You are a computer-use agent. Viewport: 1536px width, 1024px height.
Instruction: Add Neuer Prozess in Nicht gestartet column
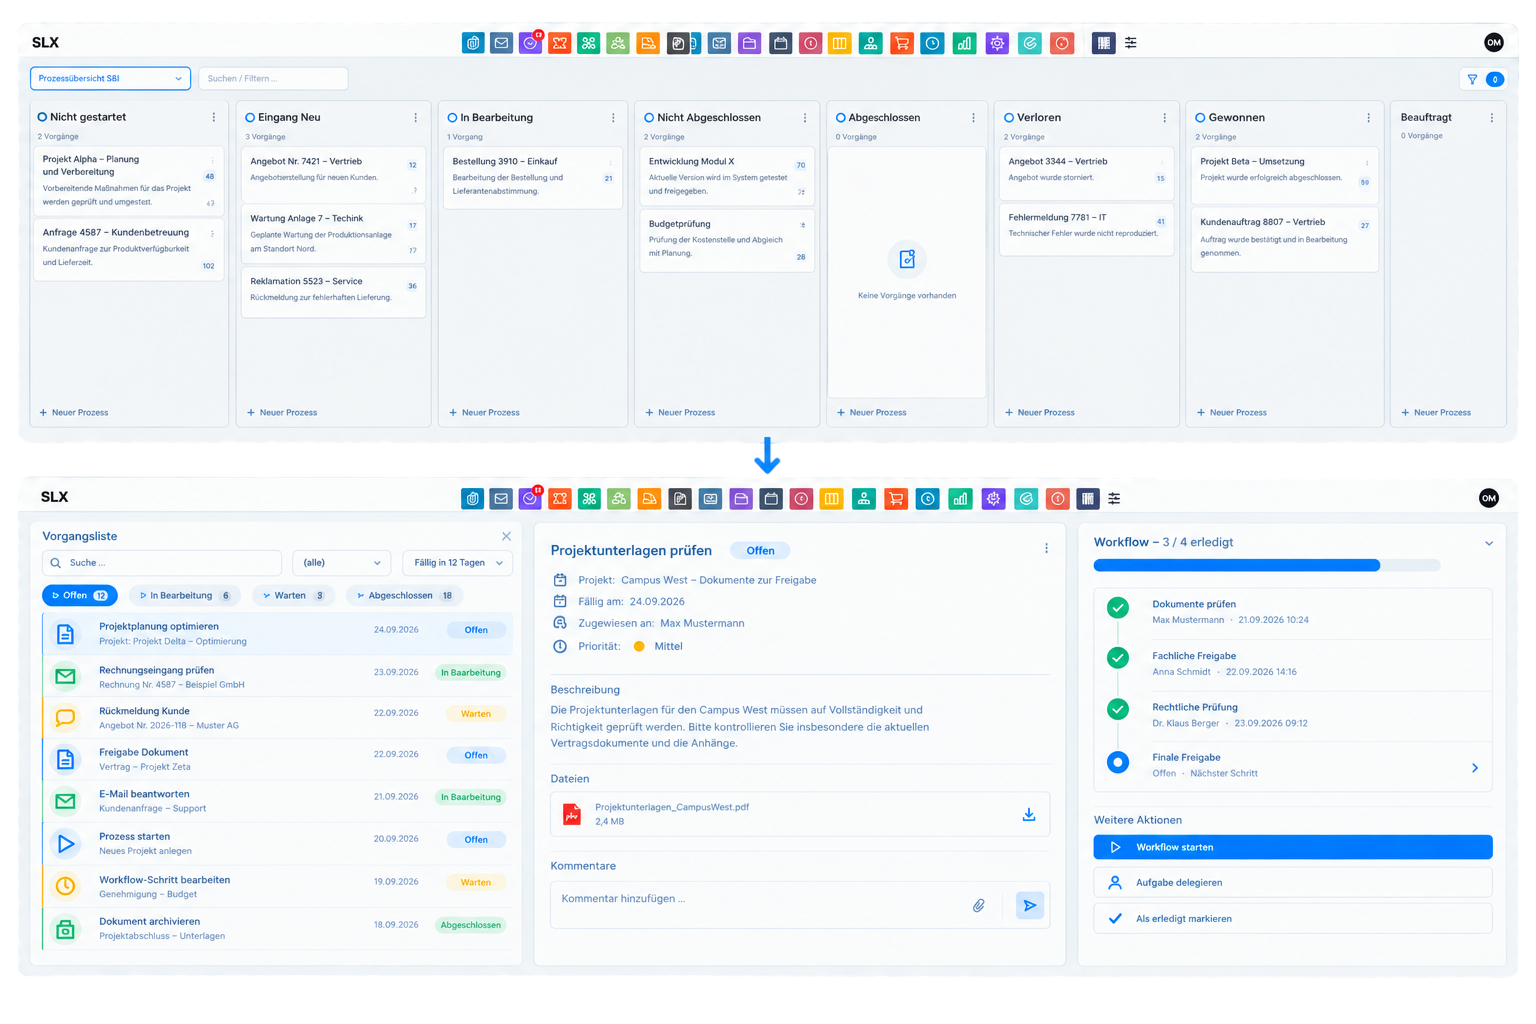pos(74,412)
